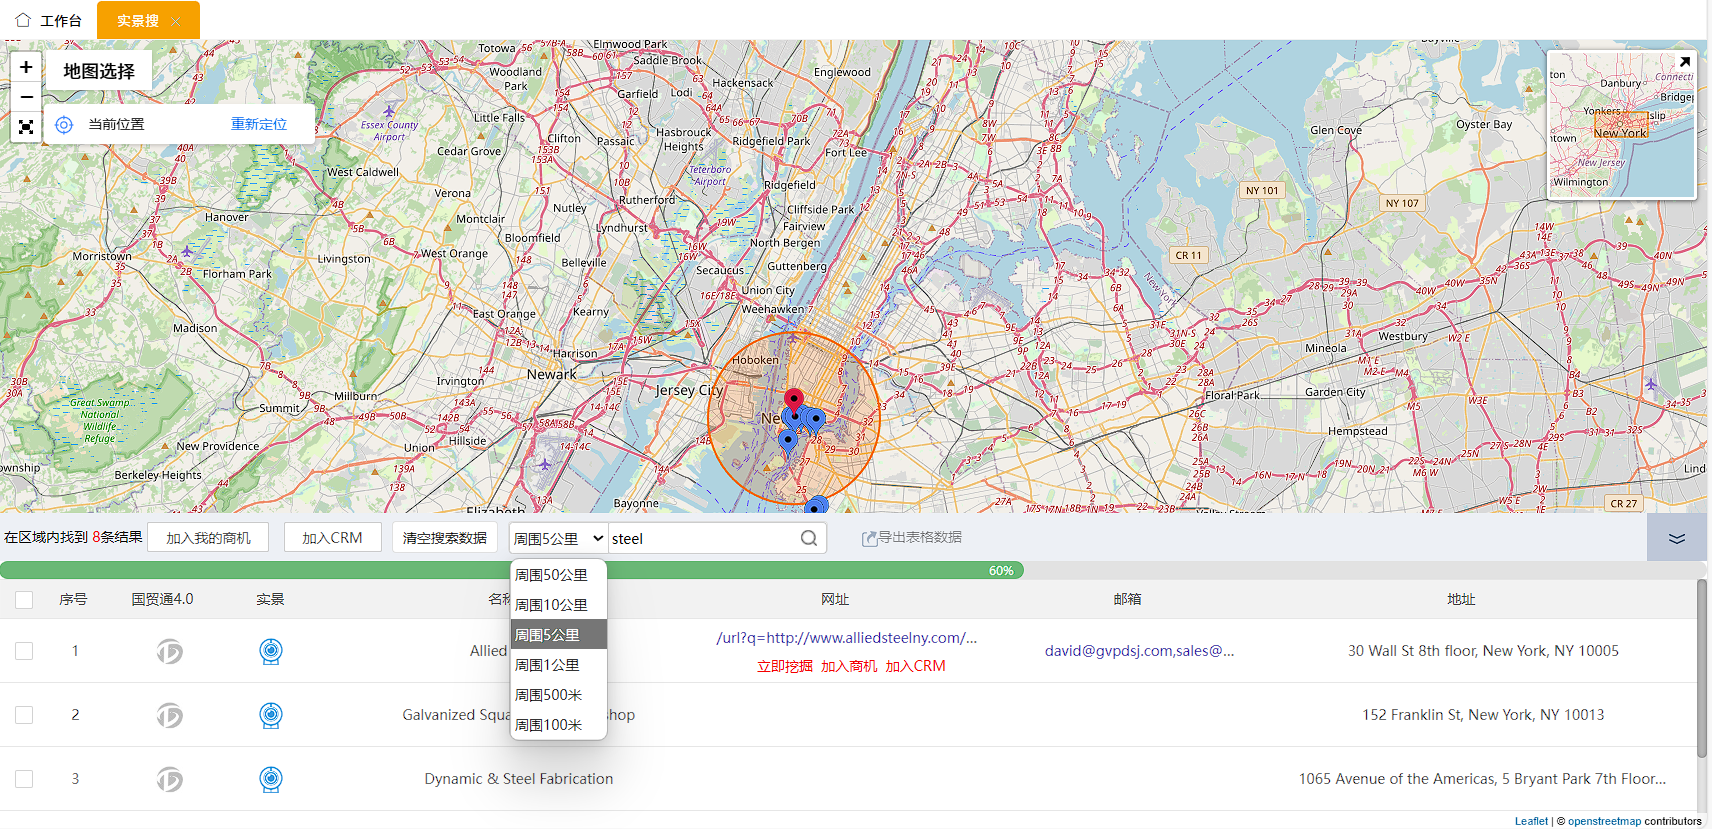Viewport: 1712px width, 829px height.
Task: Click the search magnifier icon
Action: (809, 538)
